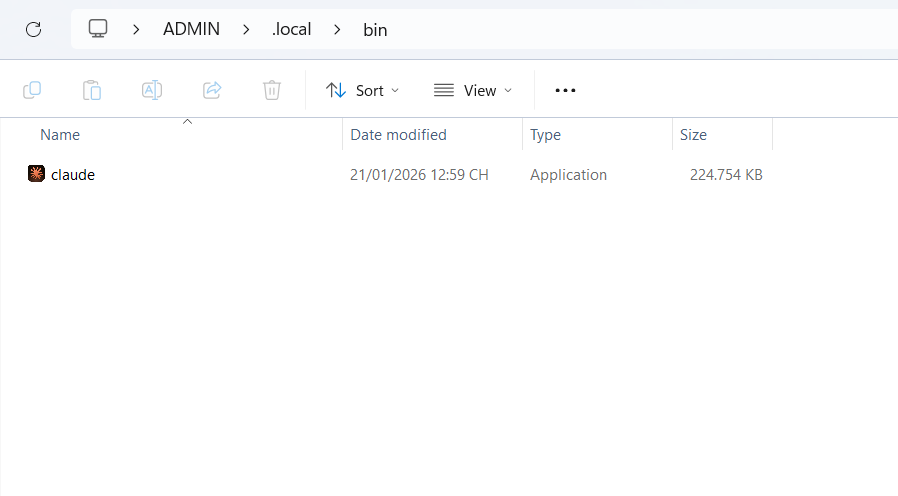Navigate to .local folder in breadcrumb
The width and height of the screenshot is (898, 496).
[292, 30]
